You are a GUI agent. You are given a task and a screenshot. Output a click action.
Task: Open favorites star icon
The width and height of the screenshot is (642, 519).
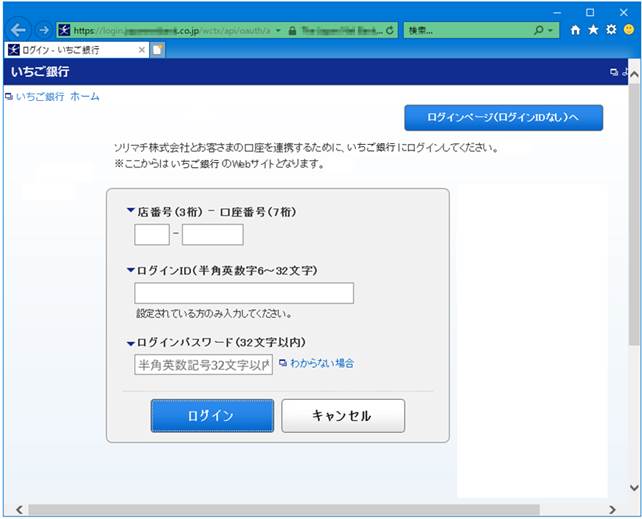(593, 30)
